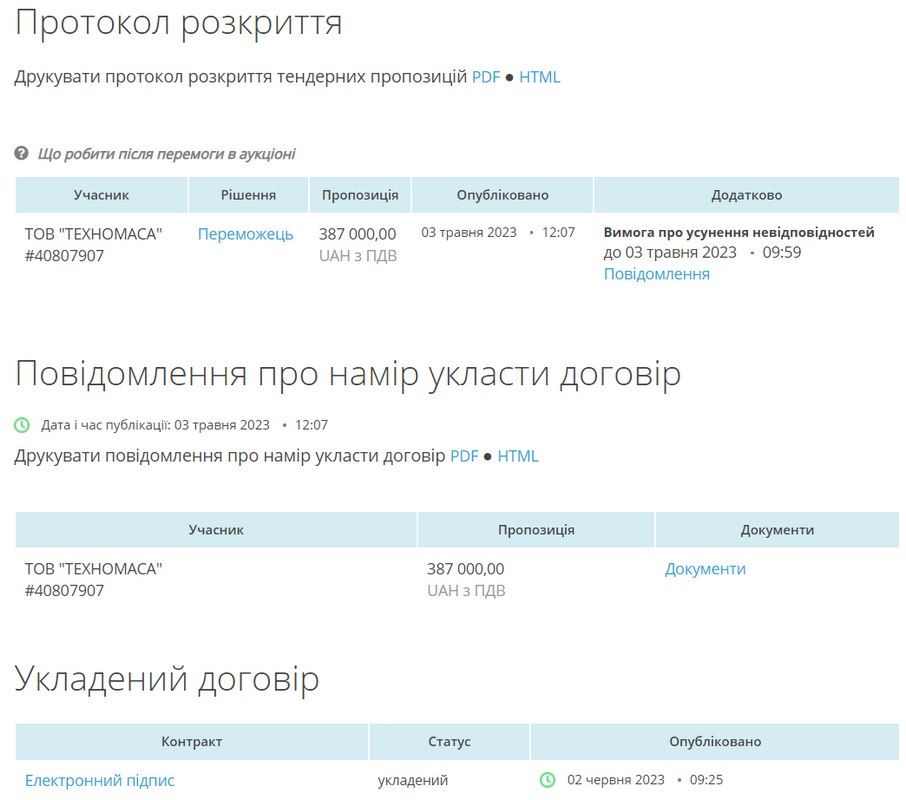Open the HTML version of the disclosure protocol
Screen dimensions: 906x800
point(541,76)
